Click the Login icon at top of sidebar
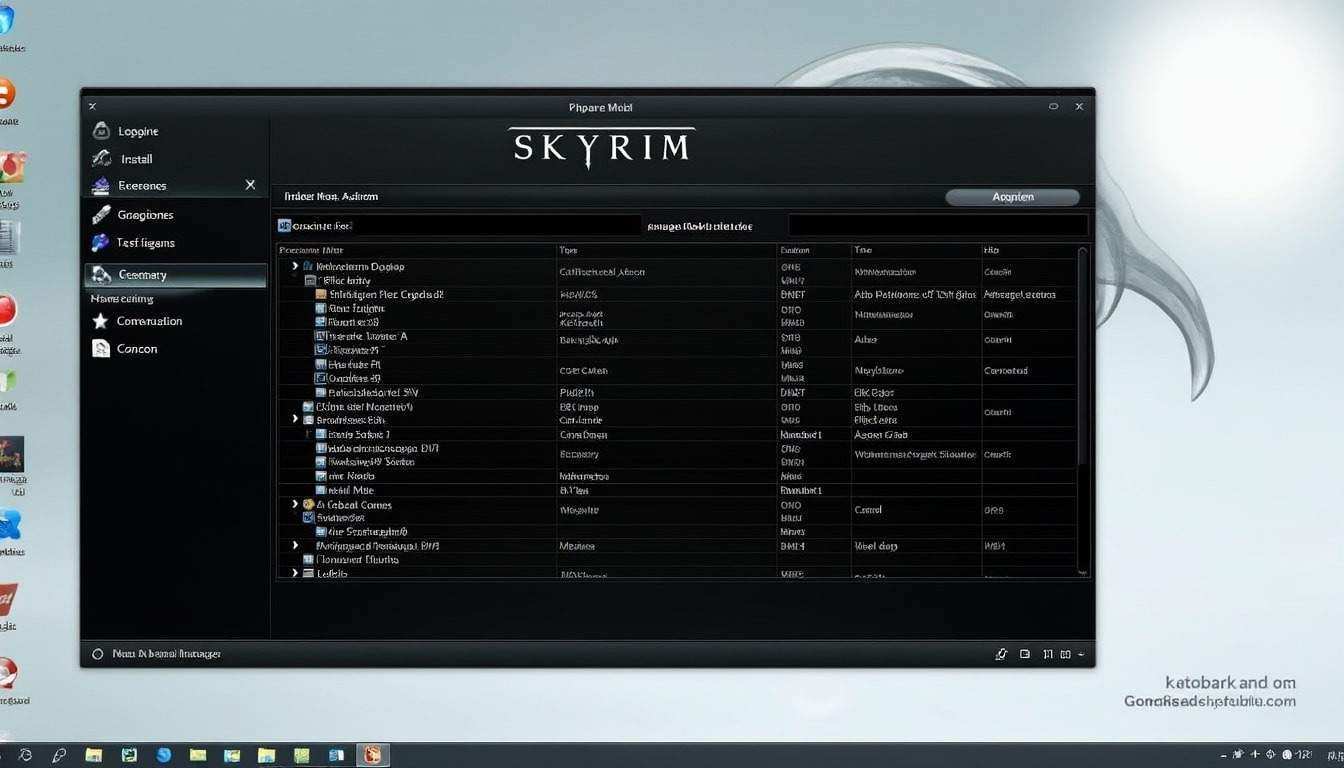The height and width of the screenshot is (768, 1344). point(102,130)
